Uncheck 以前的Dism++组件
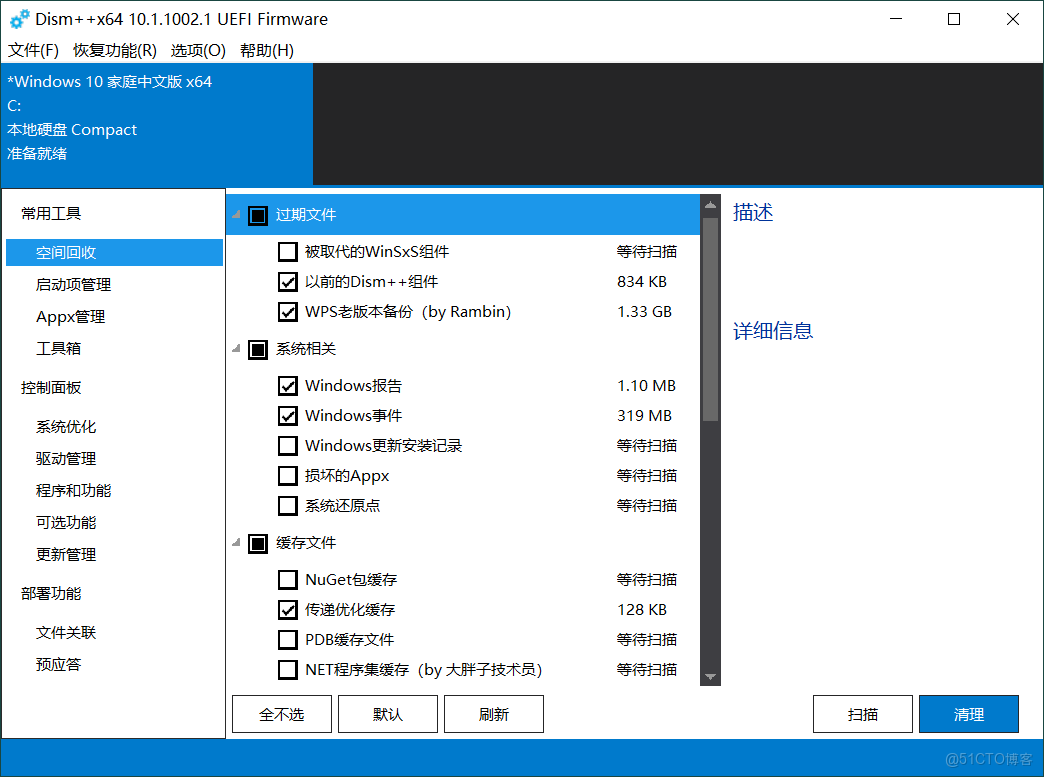Screen dimensions: 1044x777 [x=288, y=281]
